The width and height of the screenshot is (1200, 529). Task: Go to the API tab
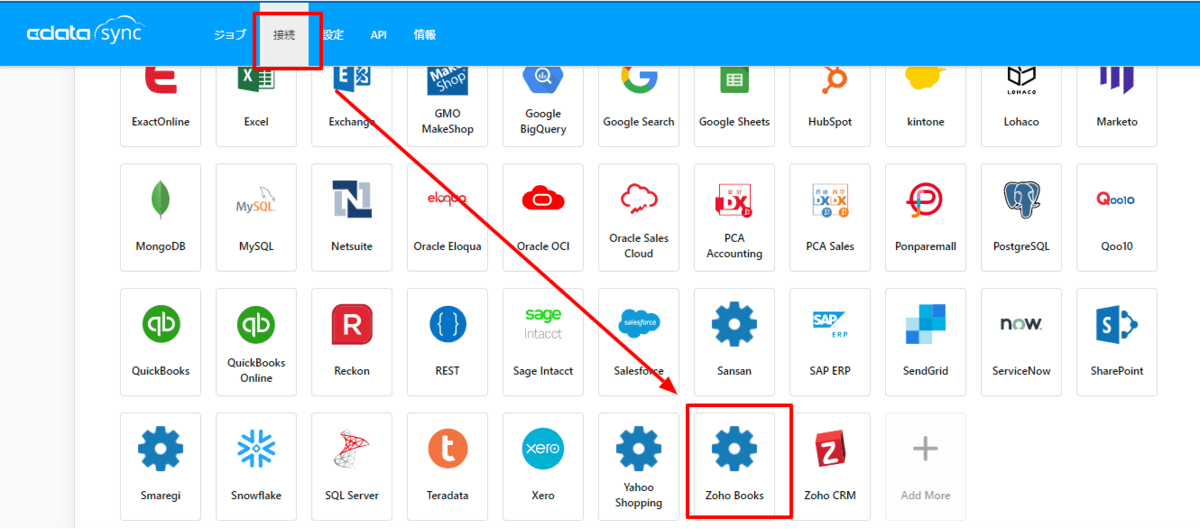point(379,35)
